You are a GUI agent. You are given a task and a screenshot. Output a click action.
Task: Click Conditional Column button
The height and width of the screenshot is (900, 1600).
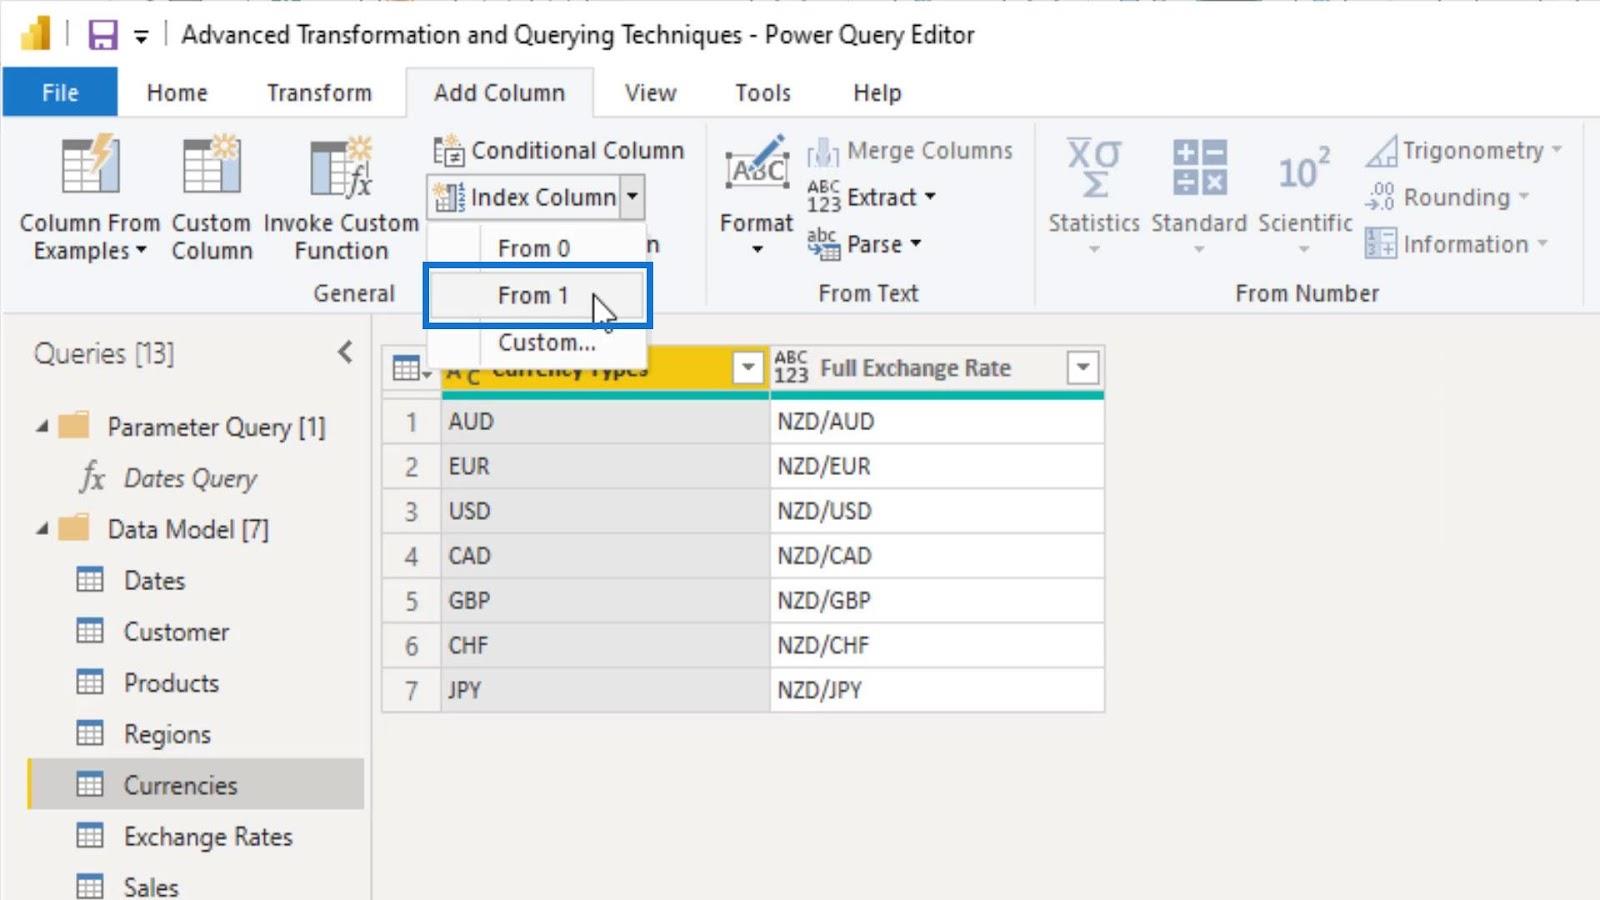(x=558, y=150)
